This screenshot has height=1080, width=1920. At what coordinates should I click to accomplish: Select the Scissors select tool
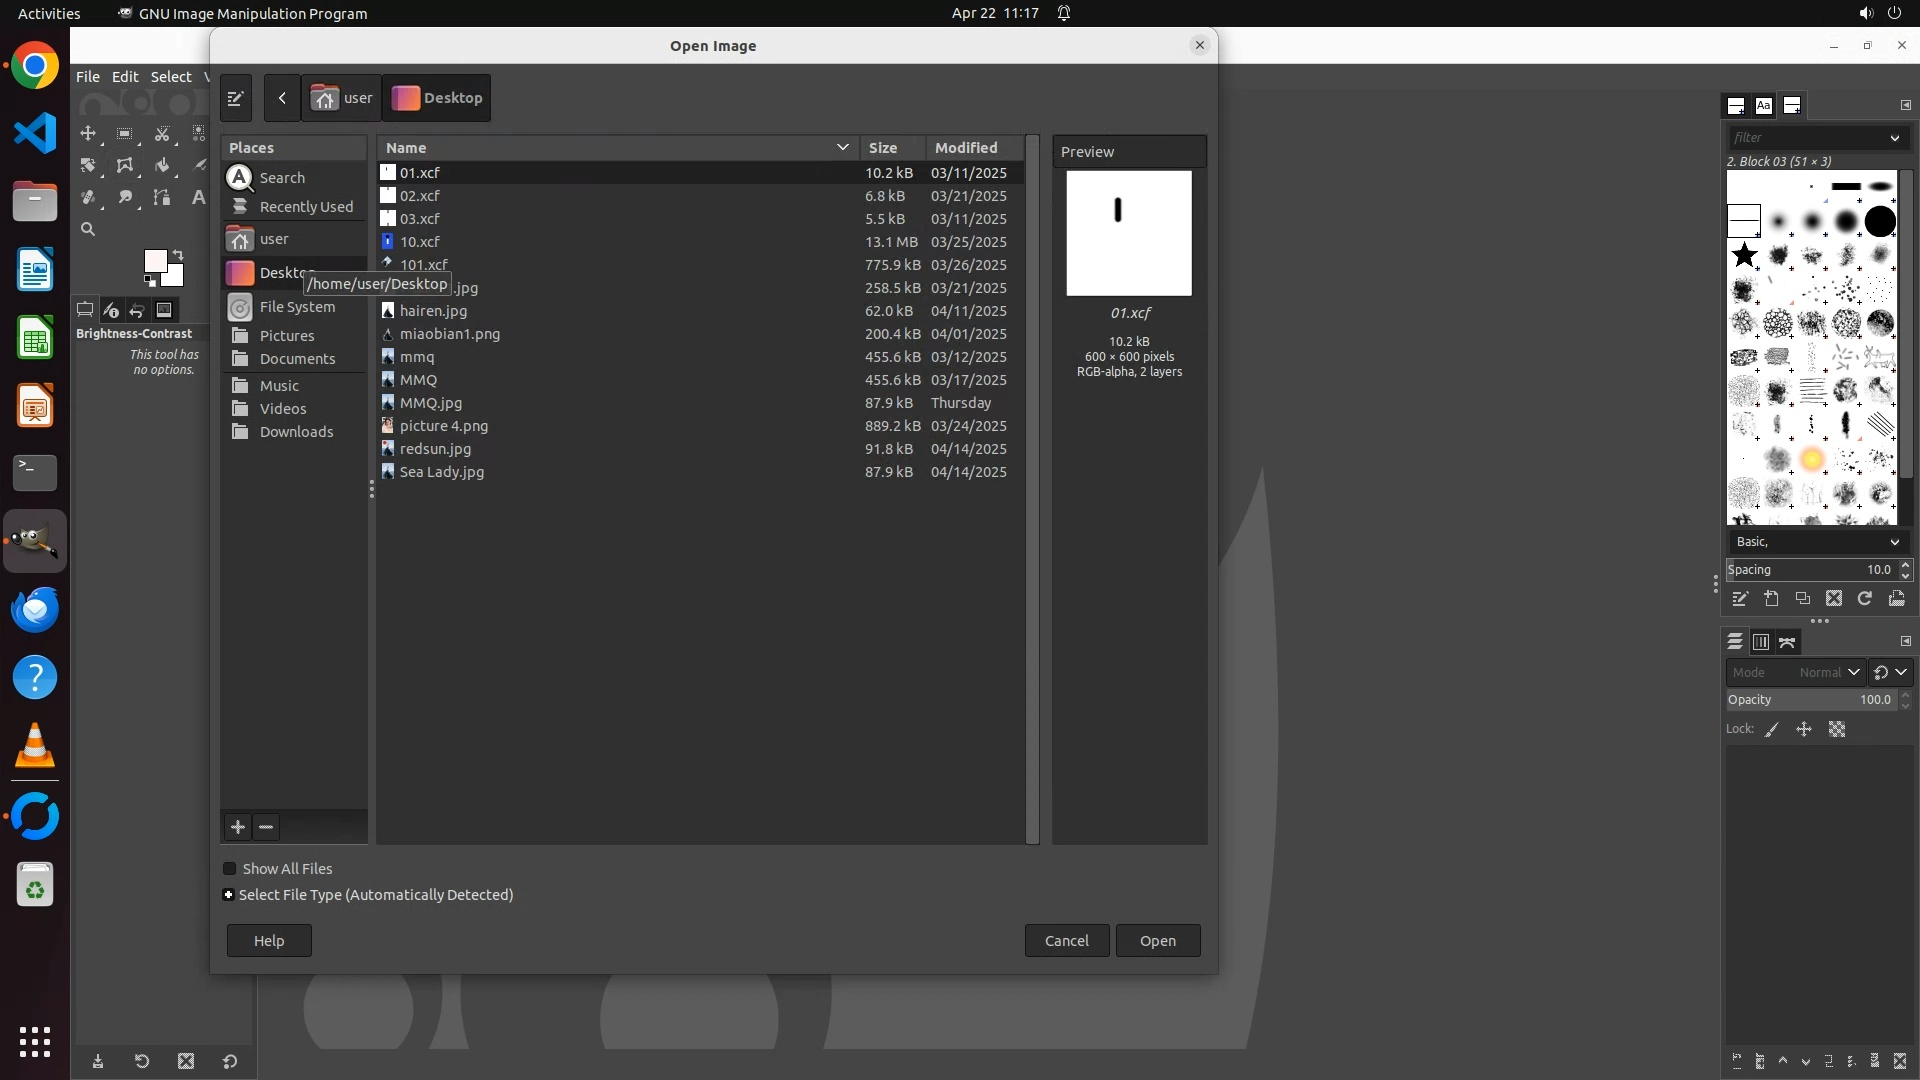(162, 133)
